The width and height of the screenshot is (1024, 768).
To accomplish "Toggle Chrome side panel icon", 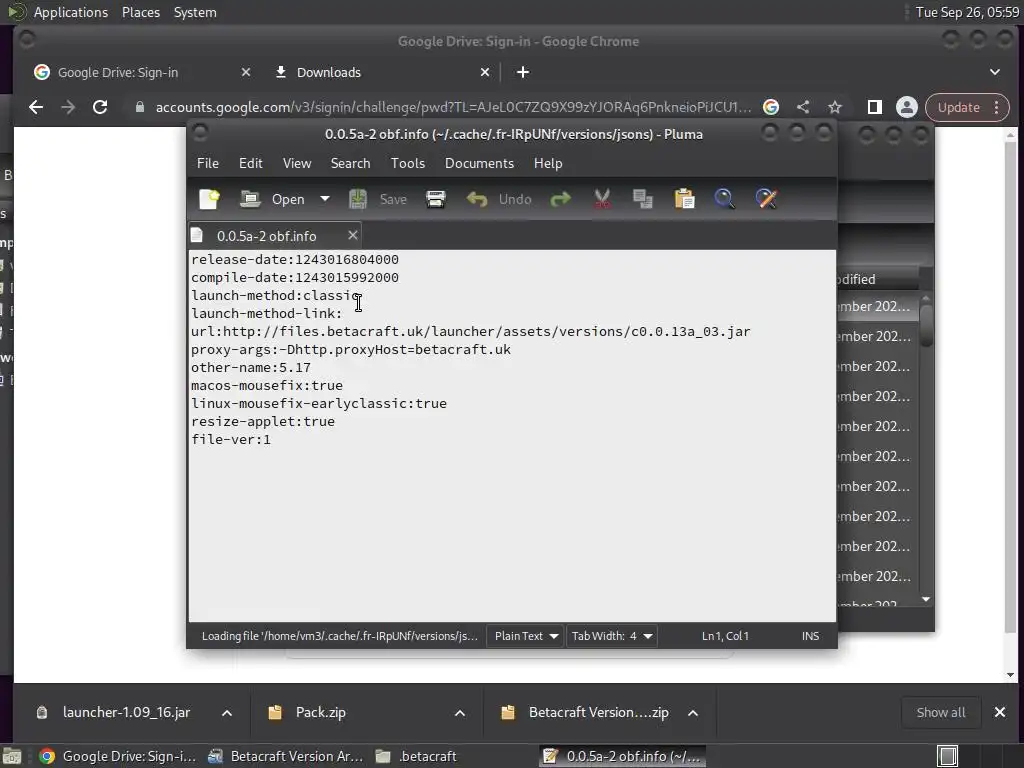I will [x=874, y=107].
